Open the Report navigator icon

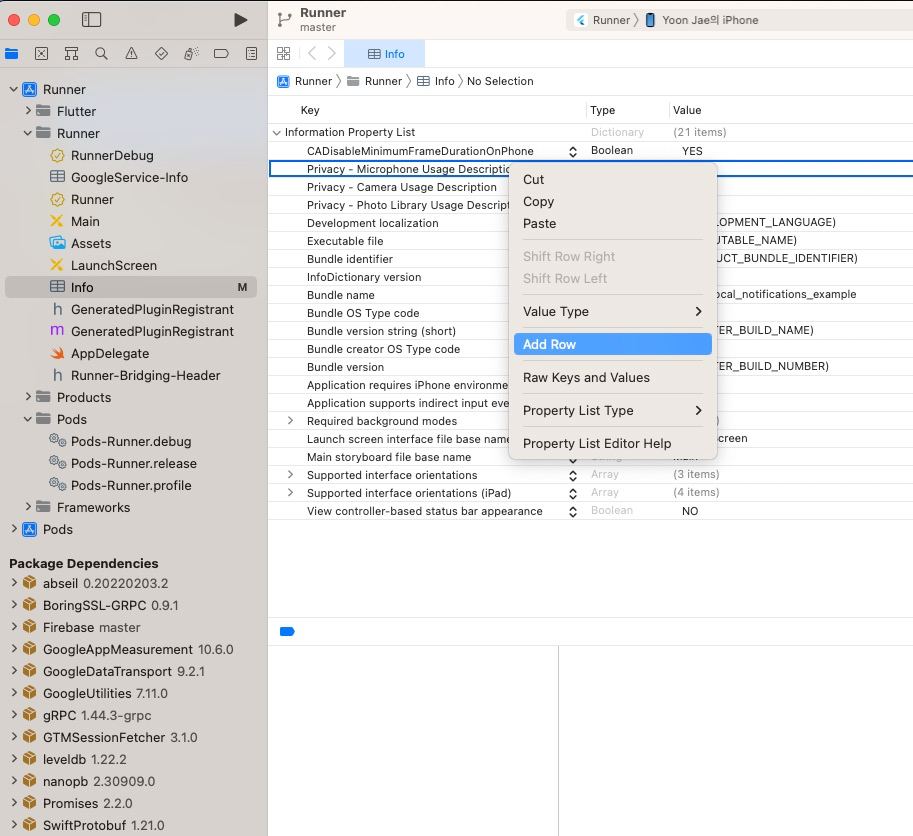click(252, 54)
